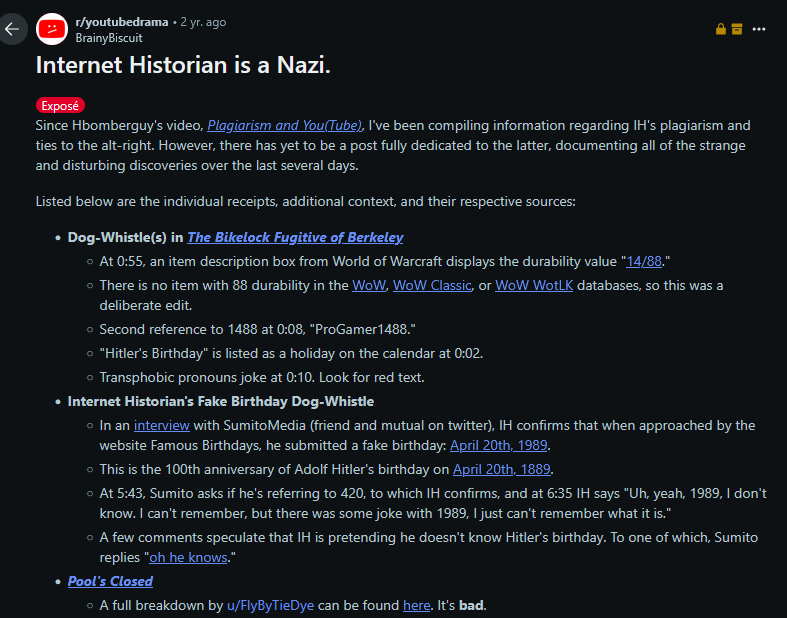This screenshot has height=618, width=787.
Task: Click the archived post box icon
Action: (737, 29)
